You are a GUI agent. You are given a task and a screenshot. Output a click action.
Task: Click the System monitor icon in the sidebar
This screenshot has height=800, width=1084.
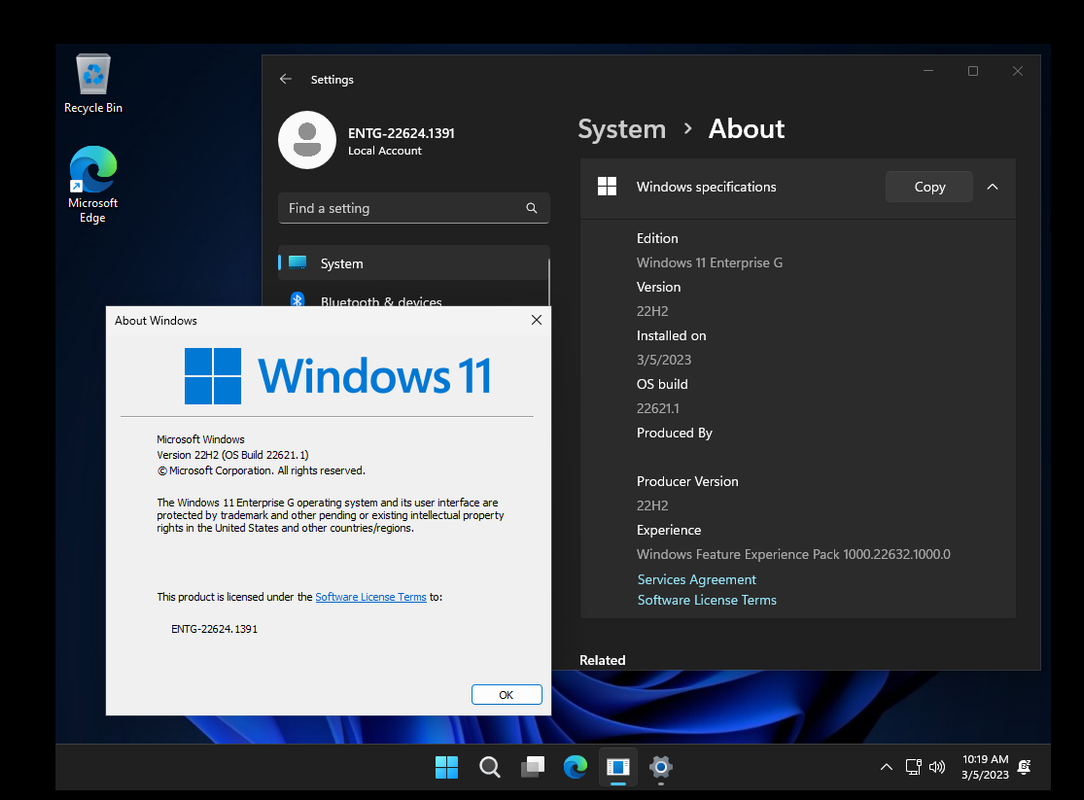298,263
